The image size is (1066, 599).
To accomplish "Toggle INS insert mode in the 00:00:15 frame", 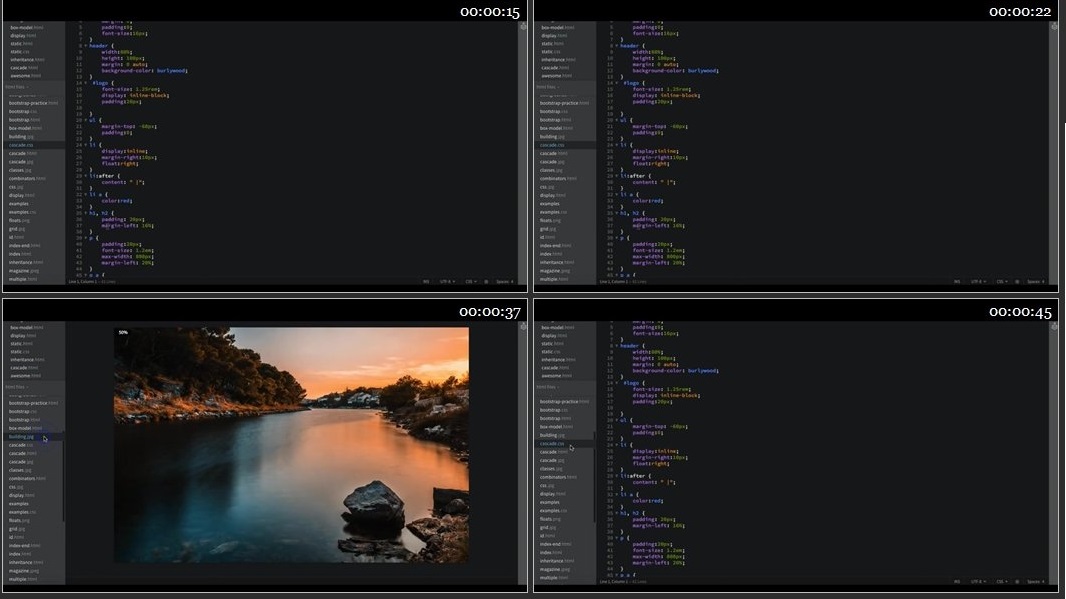I will tap(426, 281).
